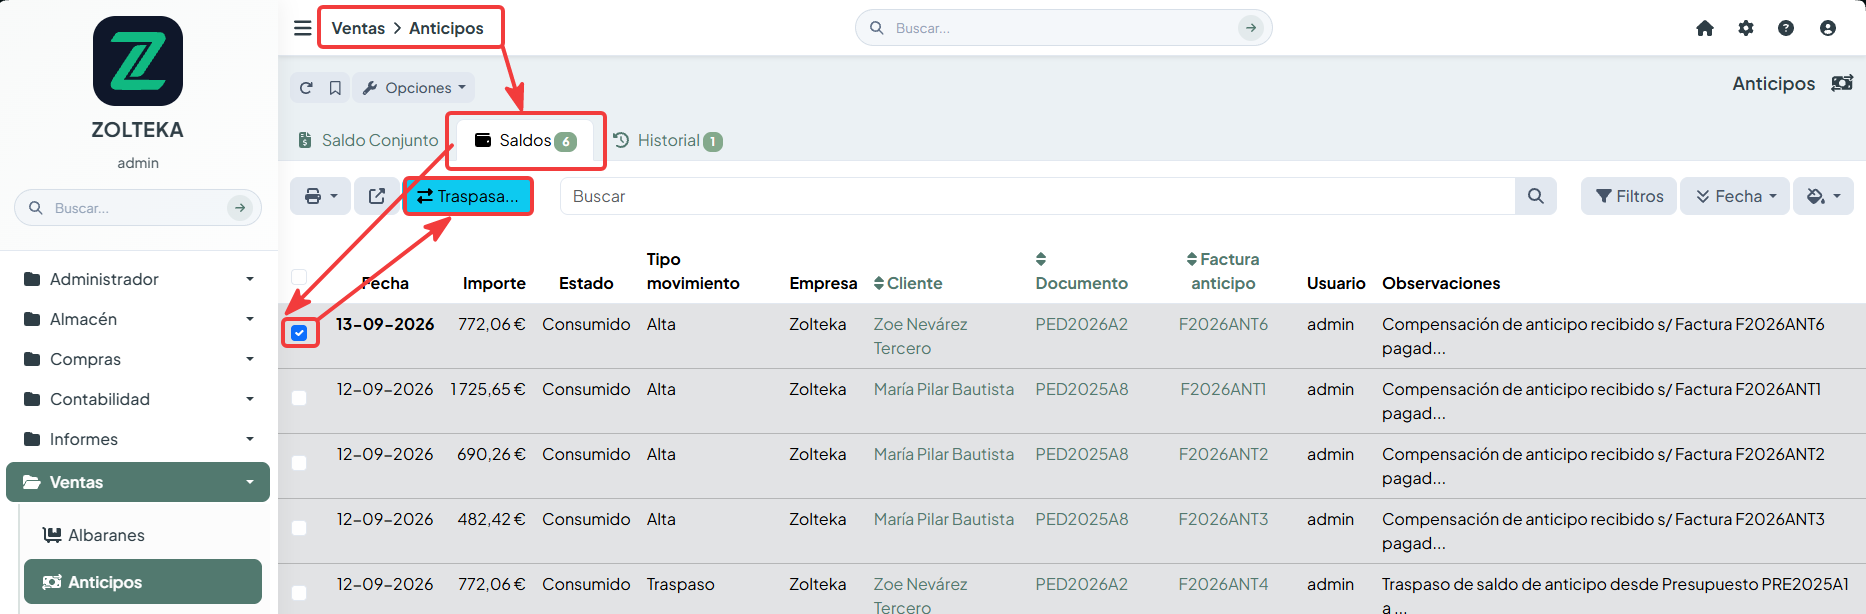
Task: Submit the sidebar search arrow icon
Action: [239, 208]
